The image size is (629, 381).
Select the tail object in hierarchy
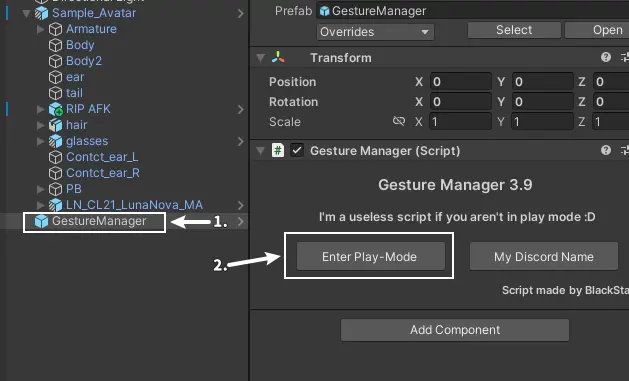click(x=75, y=93)
